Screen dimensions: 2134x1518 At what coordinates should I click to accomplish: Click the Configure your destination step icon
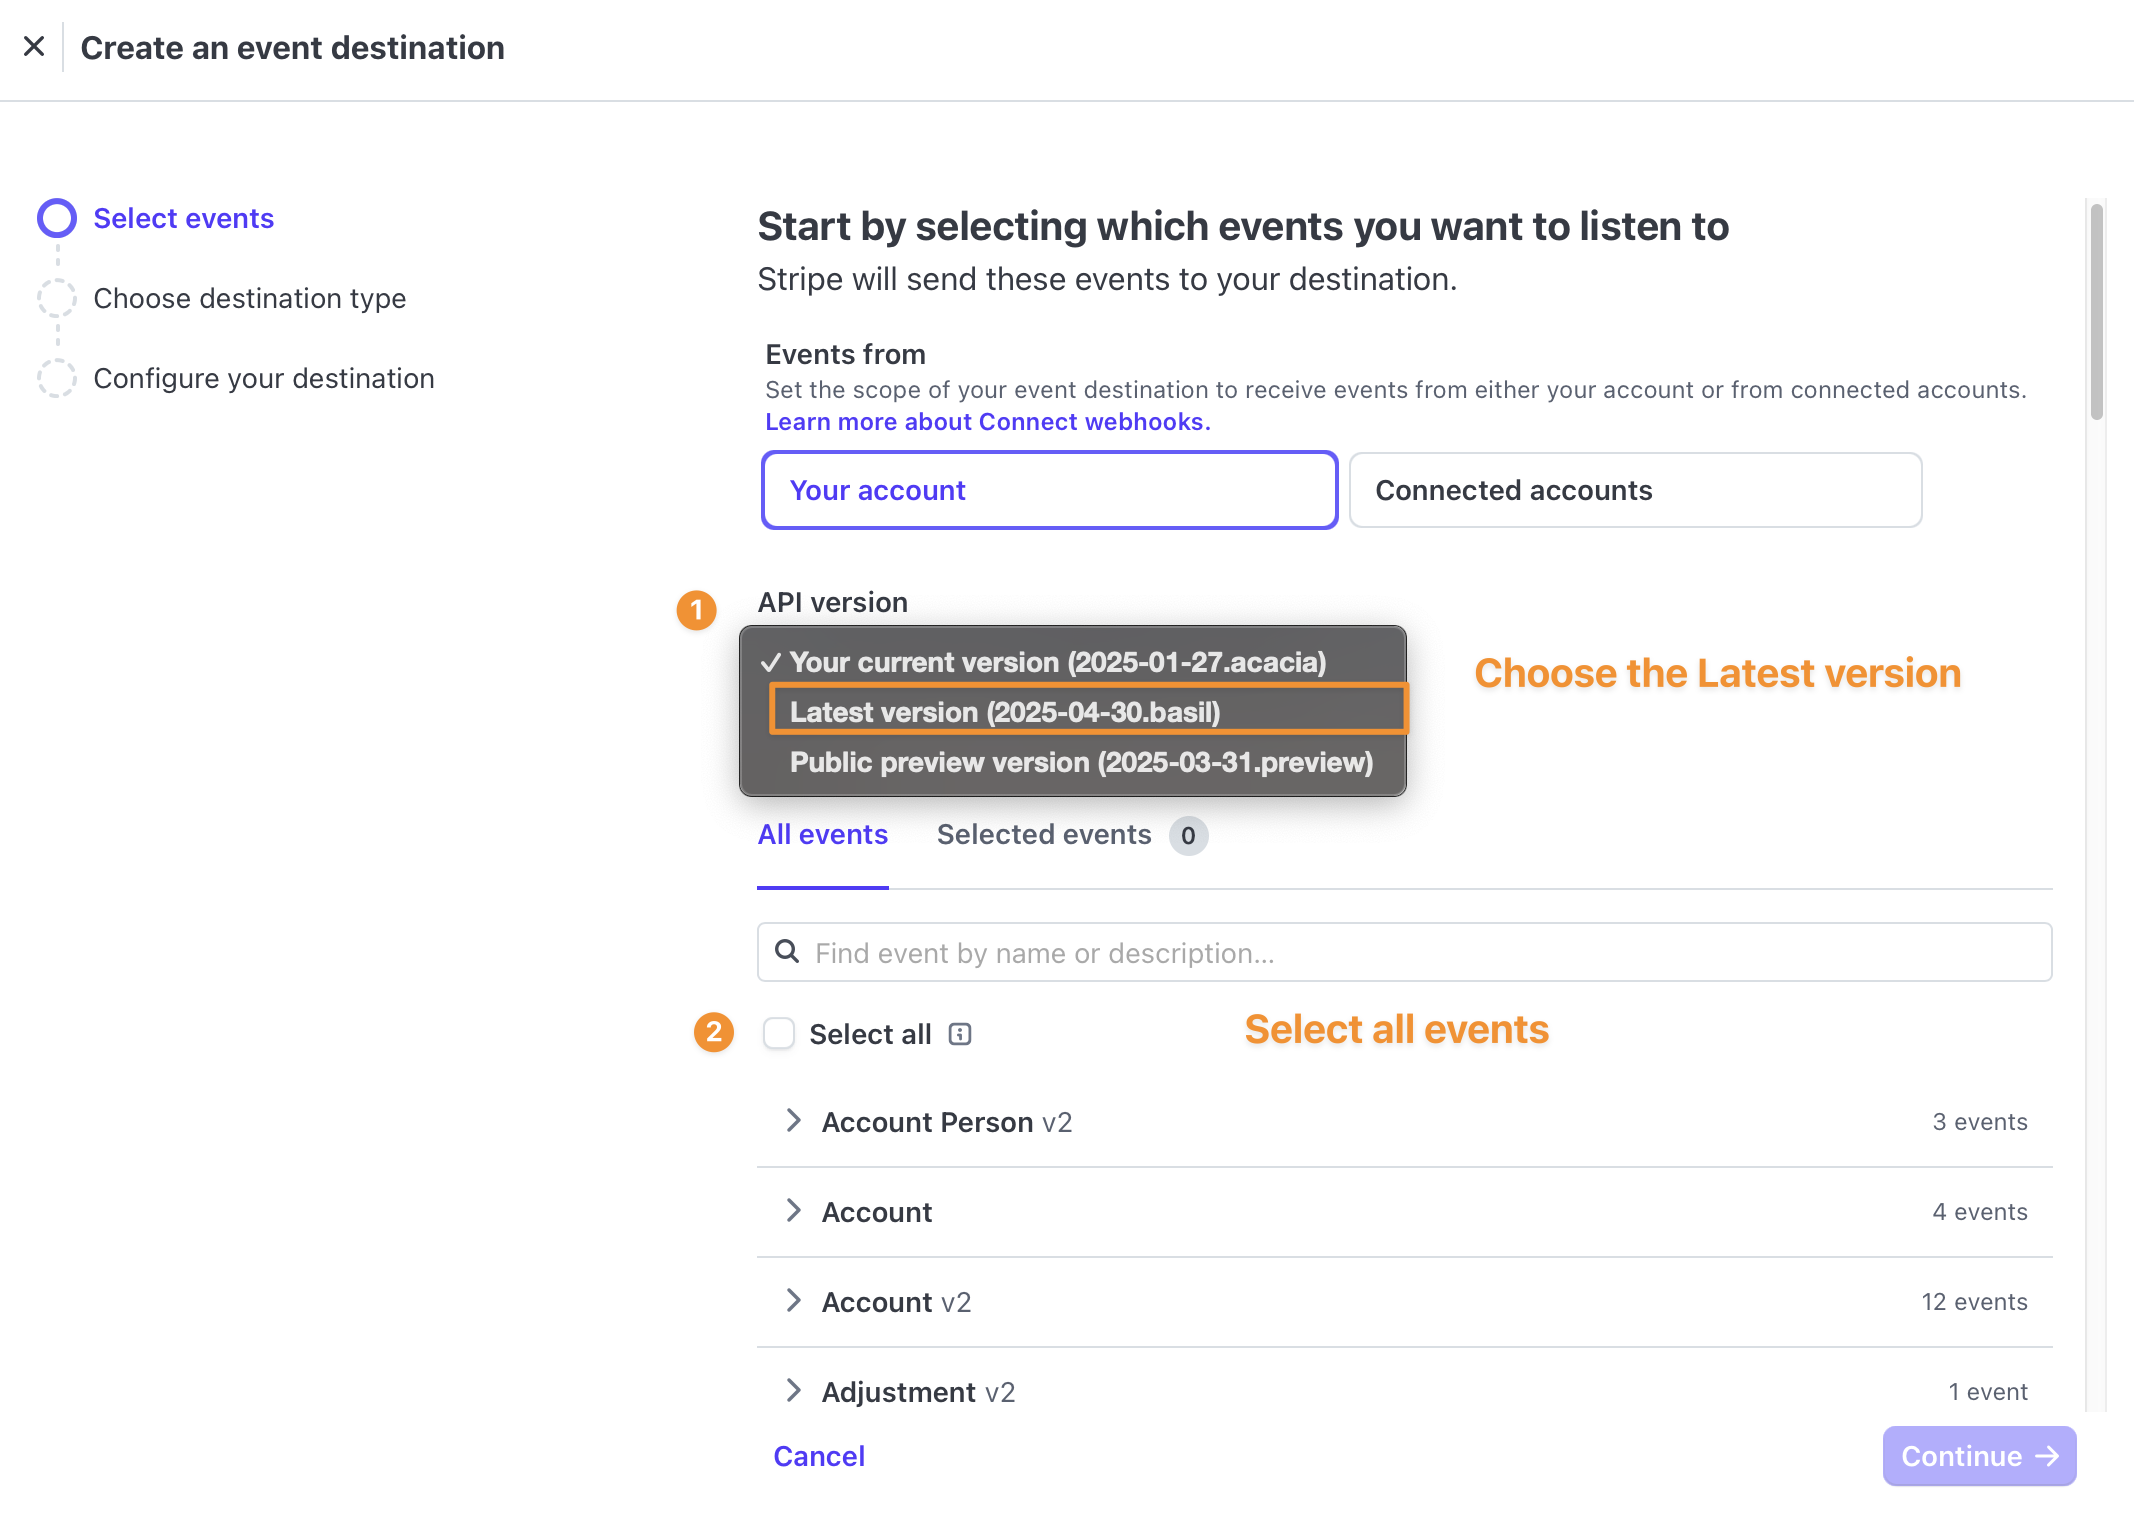click(x=57, y=378)
